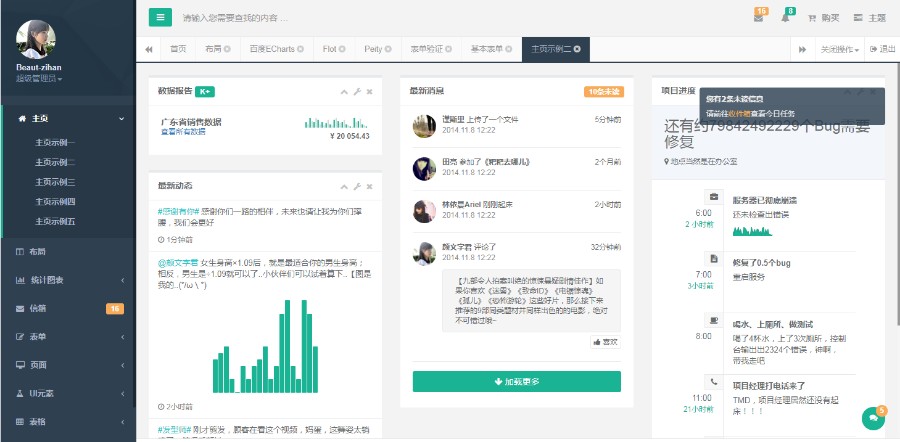Screen dimensions: 900x442
Task: Expand the UI元素 sidebar menu
Action: [x=68, y=393]
